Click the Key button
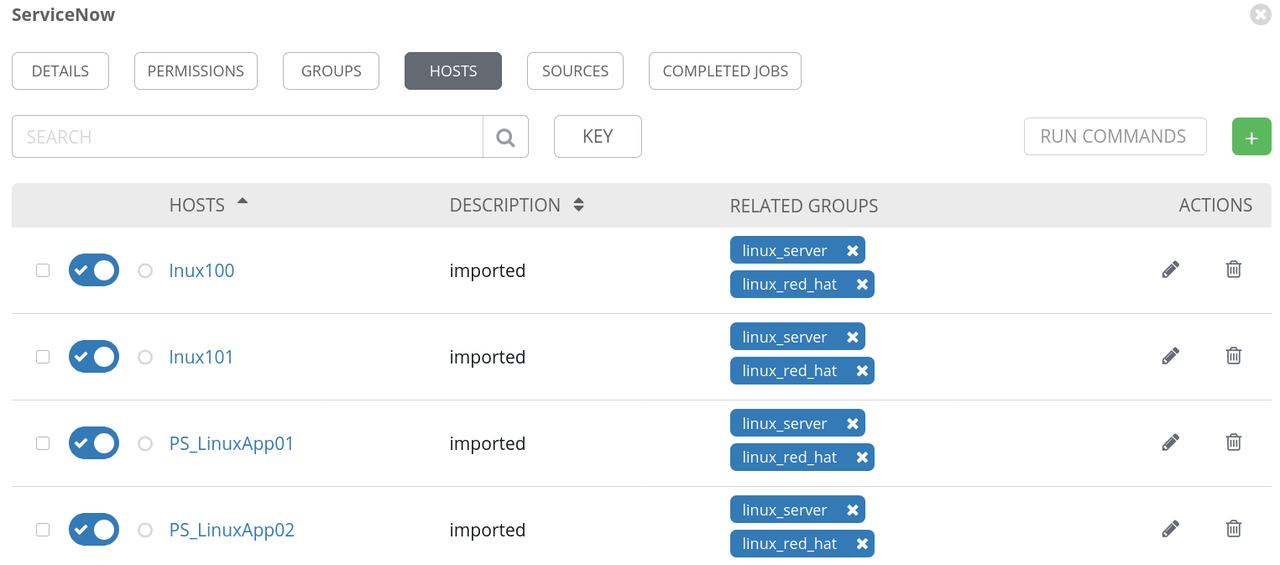This screenshot has height=565, width=1280. pyautogui.click(x=598, y=137)
